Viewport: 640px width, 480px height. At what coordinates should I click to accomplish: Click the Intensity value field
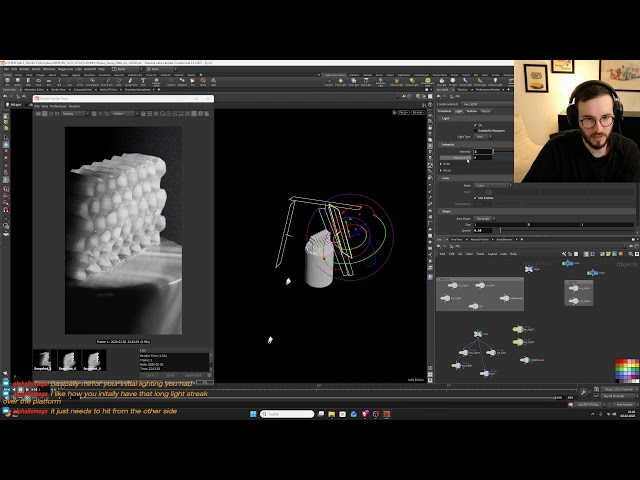tap(483, 152)
